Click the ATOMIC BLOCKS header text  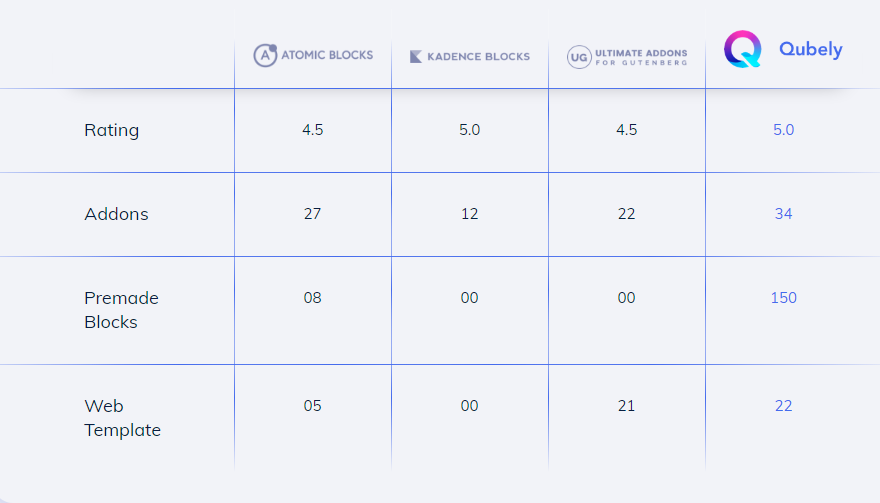pos(327,55)
